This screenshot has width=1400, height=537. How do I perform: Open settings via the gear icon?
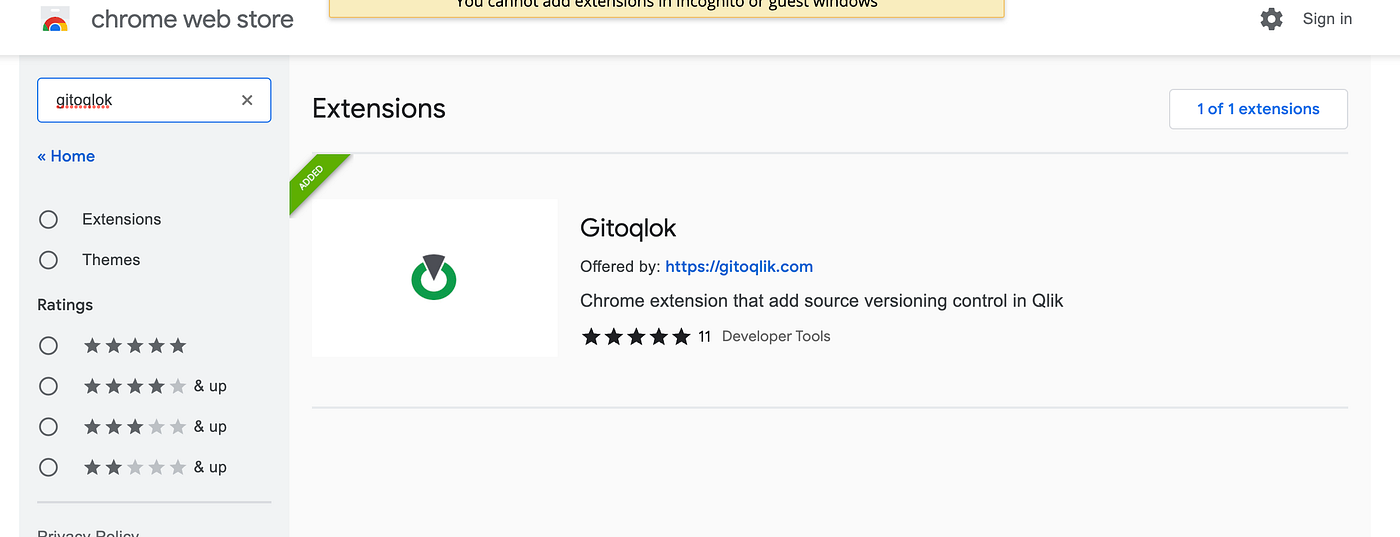(x=1271, y=19)
